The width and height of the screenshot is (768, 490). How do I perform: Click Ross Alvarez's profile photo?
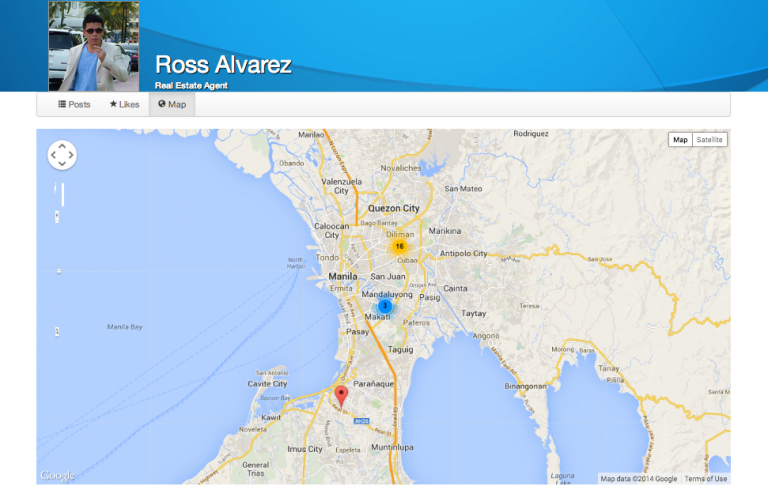[94, 46]
